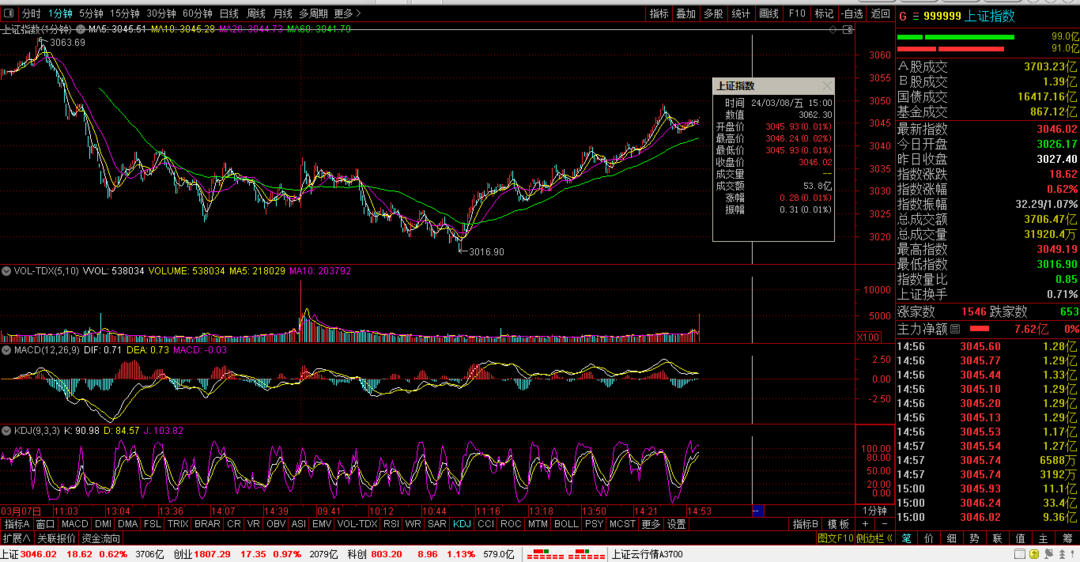Toggle -自选 watchlist button

(852, 13)
